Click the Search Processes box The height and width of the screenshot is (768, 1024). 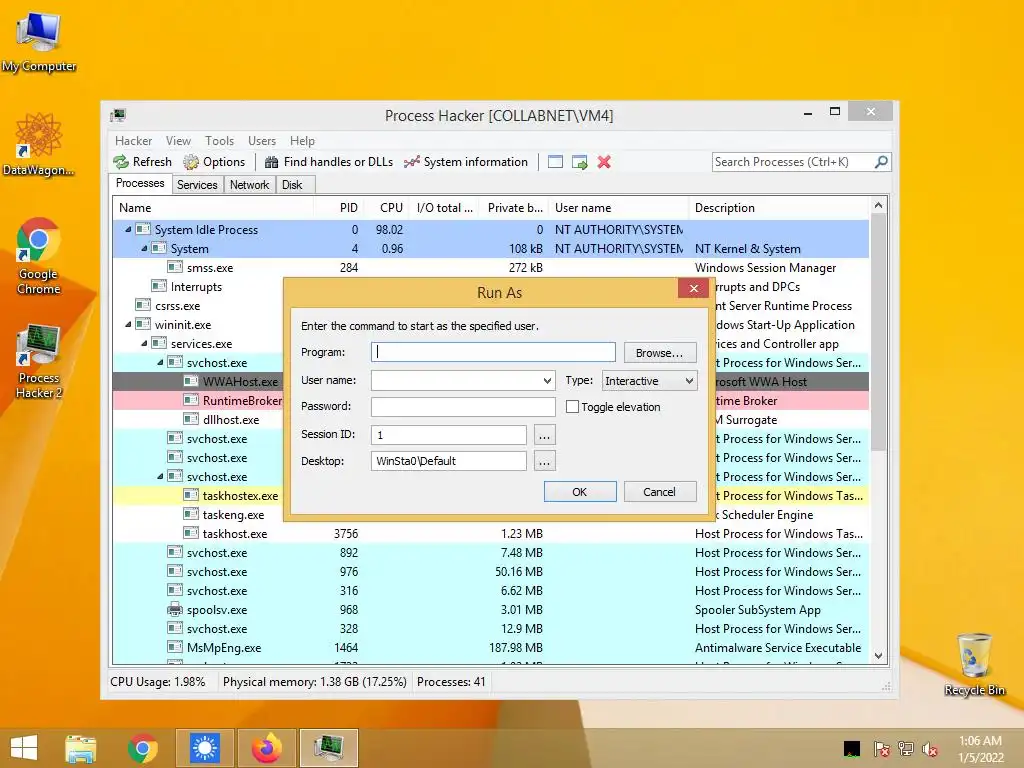point(793,162)
